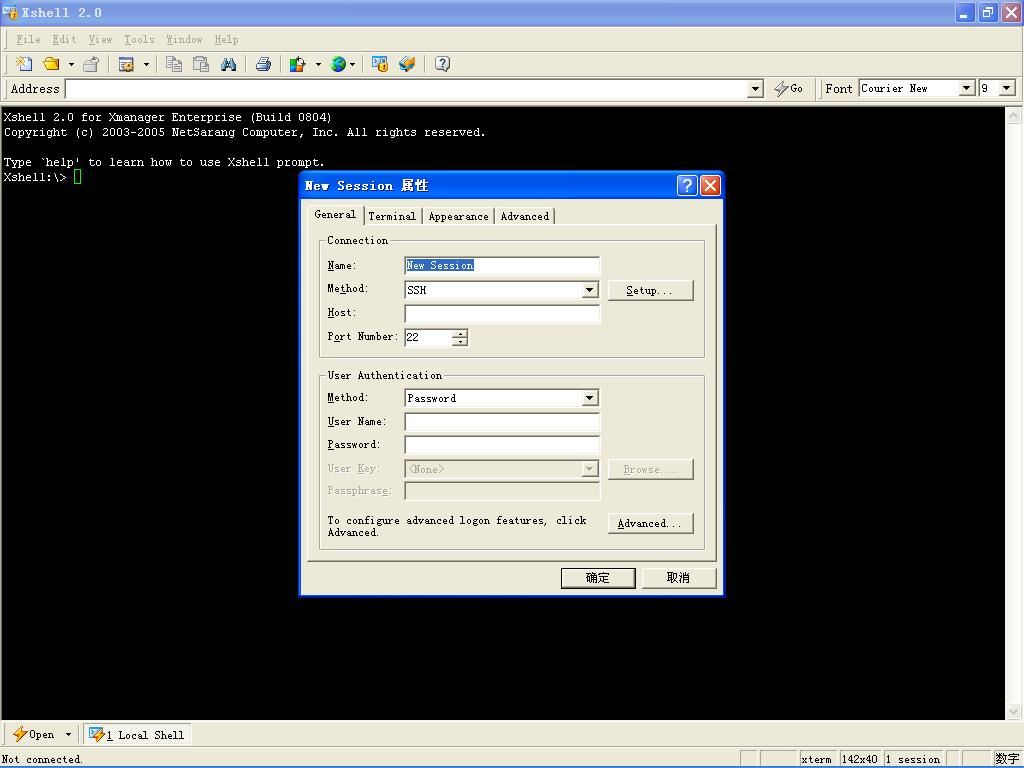Screen dimensions: 1024x768
Task: Open the Edit menu
Action: (x=64, y=39)
